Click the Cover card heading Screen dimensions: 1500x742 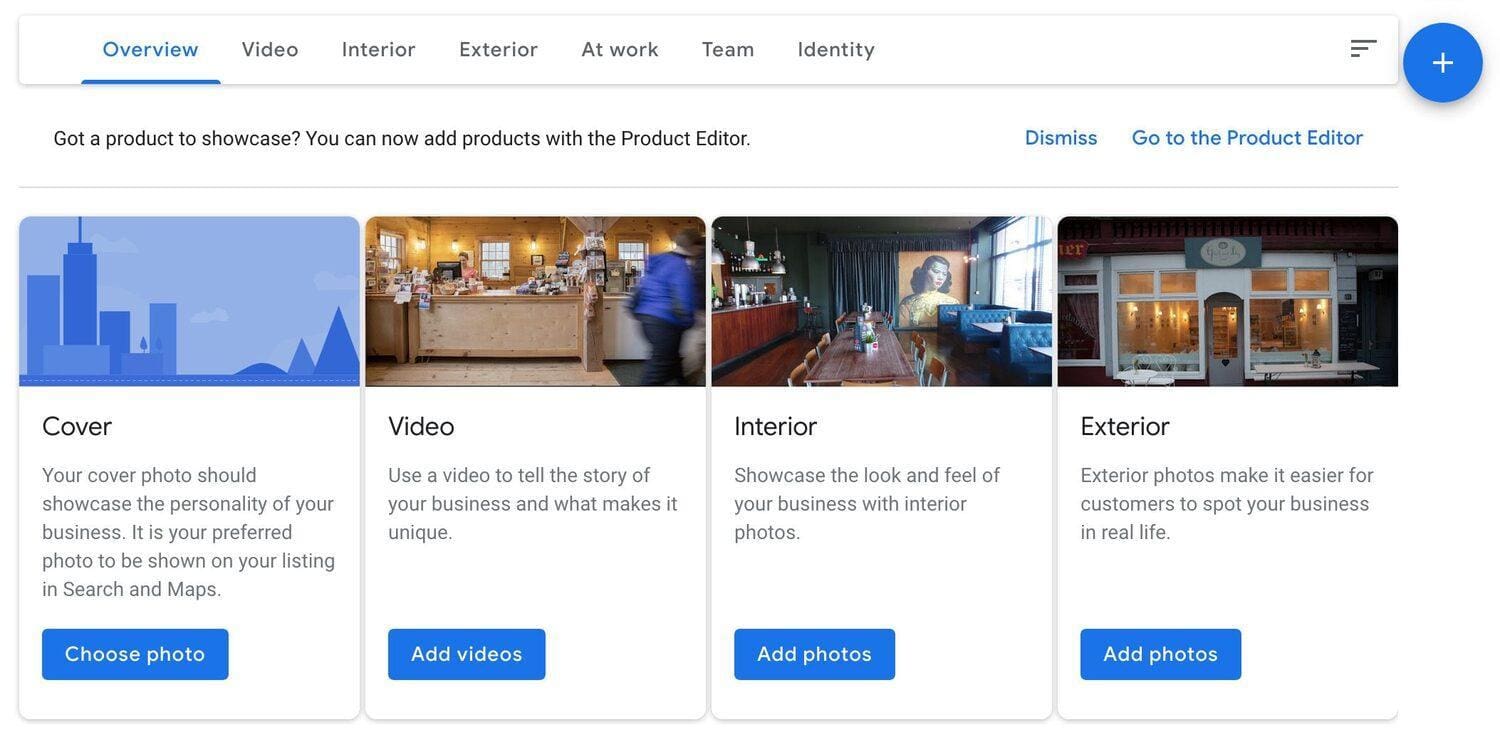77,426
